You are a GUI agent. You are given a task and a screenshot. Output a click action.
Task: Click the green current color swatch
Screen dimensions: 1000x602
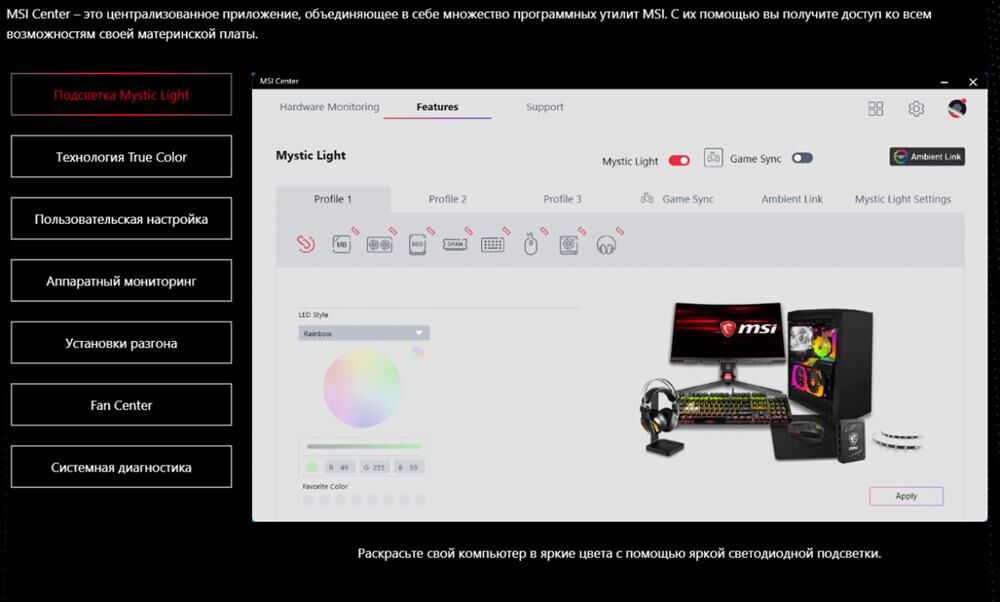click(311, 467)
